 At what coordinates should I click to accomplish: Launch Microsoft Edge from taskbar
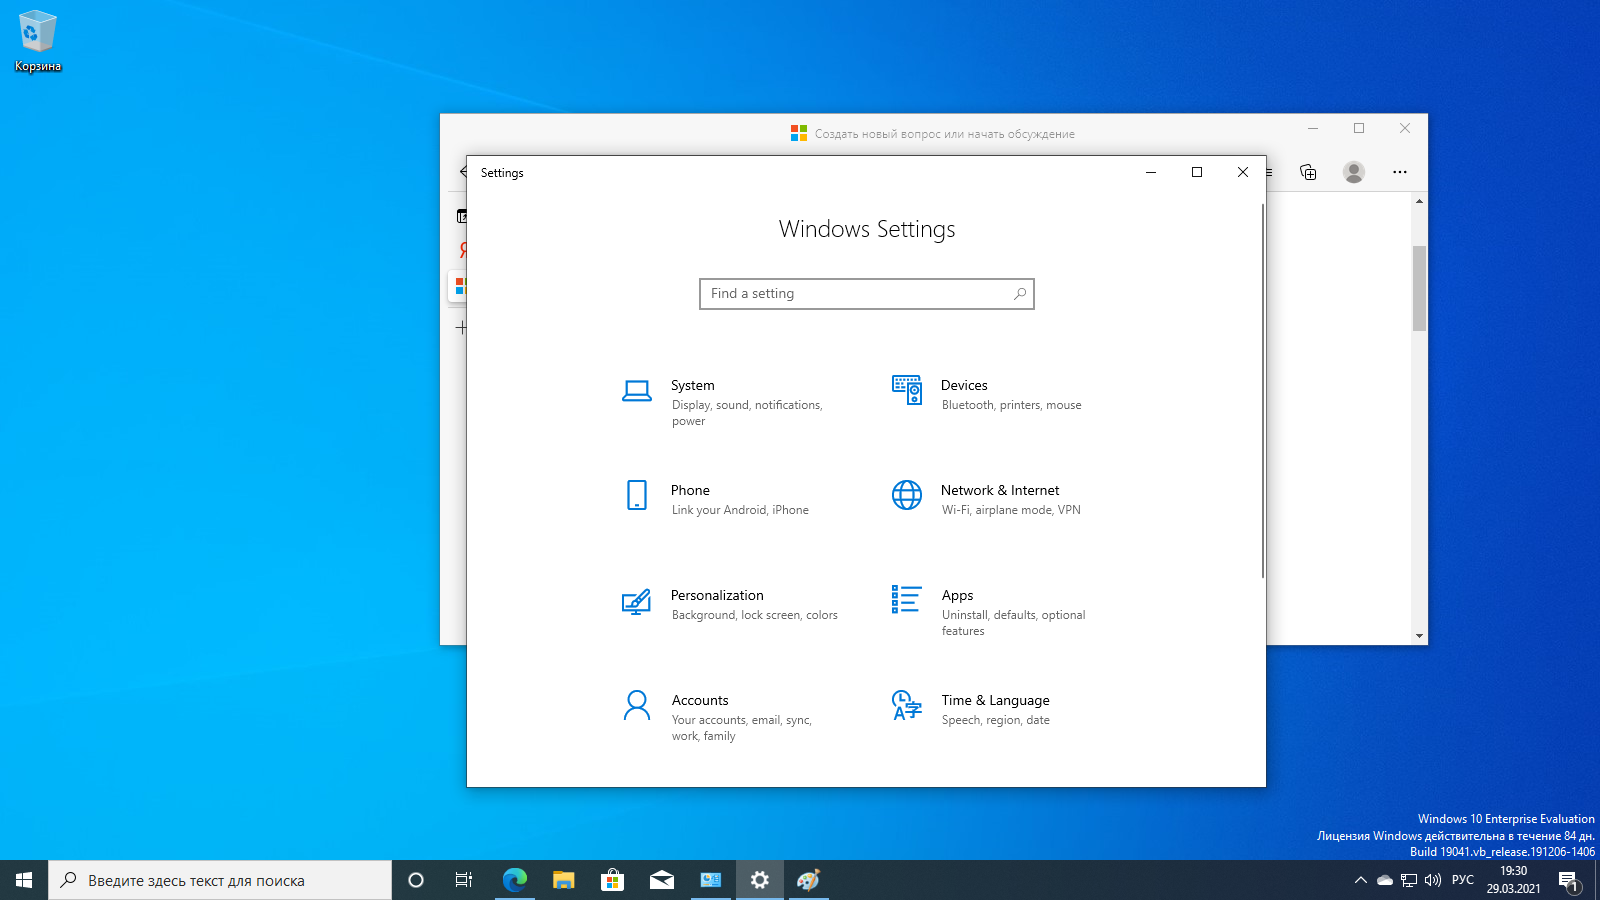click(x=514, y=880)
